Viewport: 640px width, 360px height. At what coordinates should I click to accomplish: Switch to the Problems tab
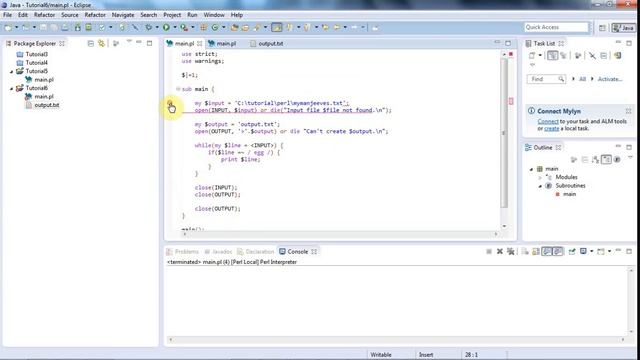click(x=182, y=251)
